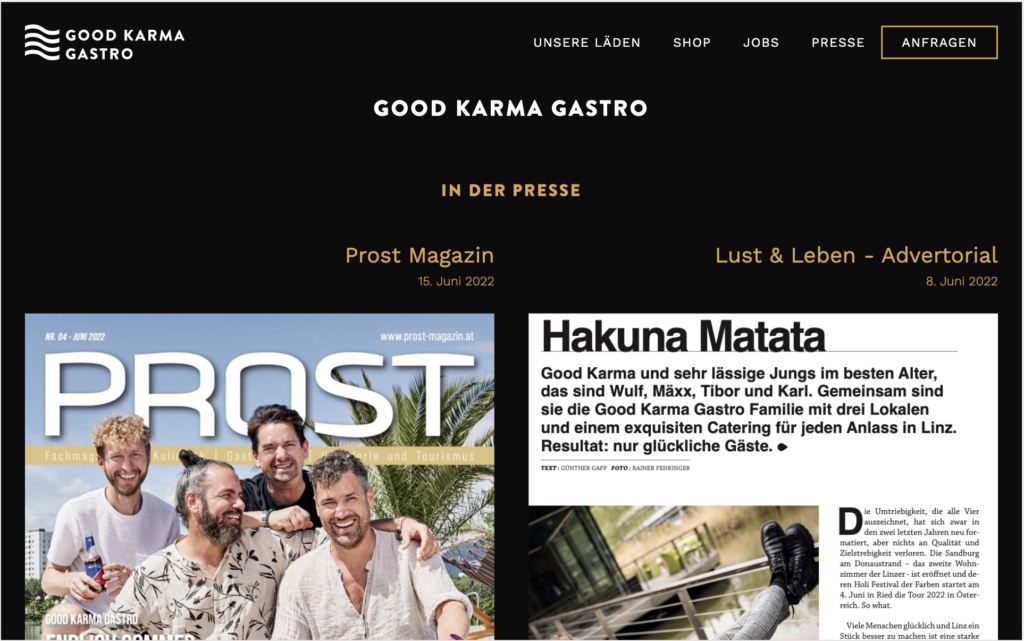
Task: Open the Lust & Leben - Advertorial title
Action: pos(856,255)
